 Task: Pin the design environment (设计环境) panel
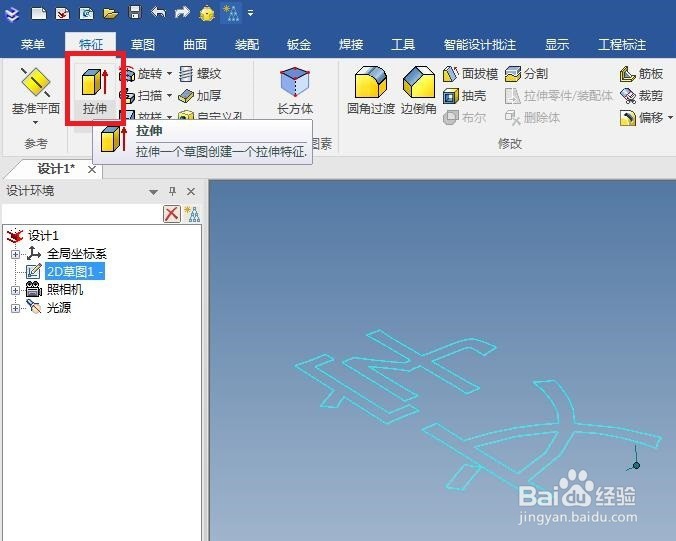click(172, 191)
